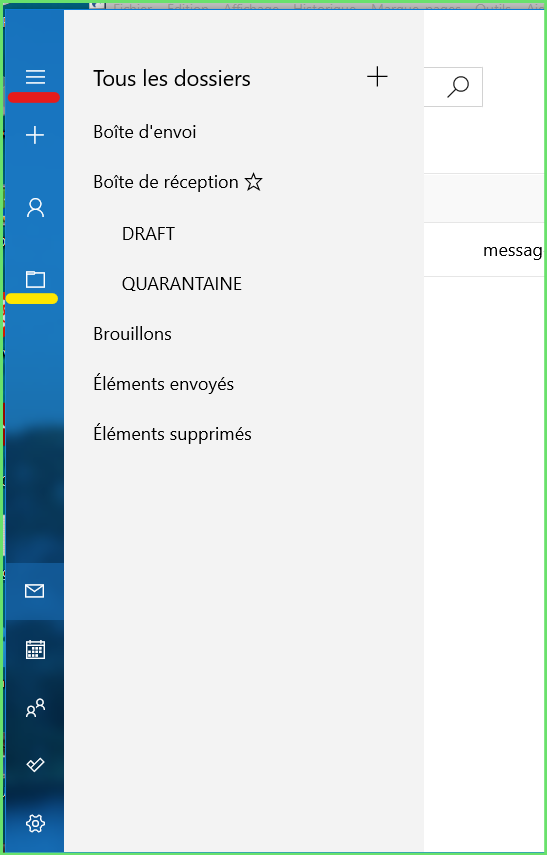Open the Éléments envoyés folder
The height and width of the screenshot is (855, 547).
164,384
